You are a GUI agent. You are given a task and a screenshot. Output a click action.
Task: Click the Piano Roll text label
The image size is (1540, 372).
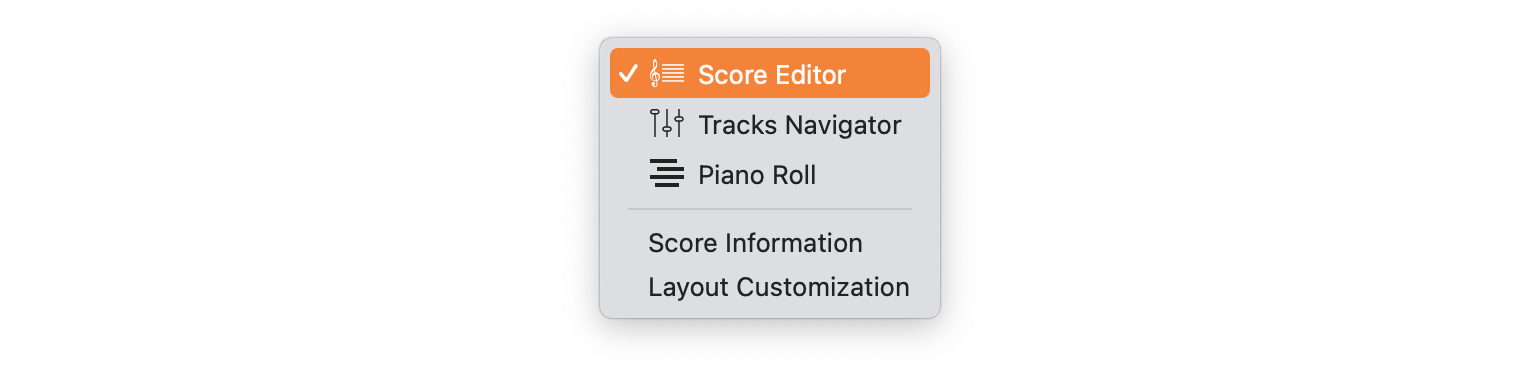pyautogui.click(x=757, y=175)
